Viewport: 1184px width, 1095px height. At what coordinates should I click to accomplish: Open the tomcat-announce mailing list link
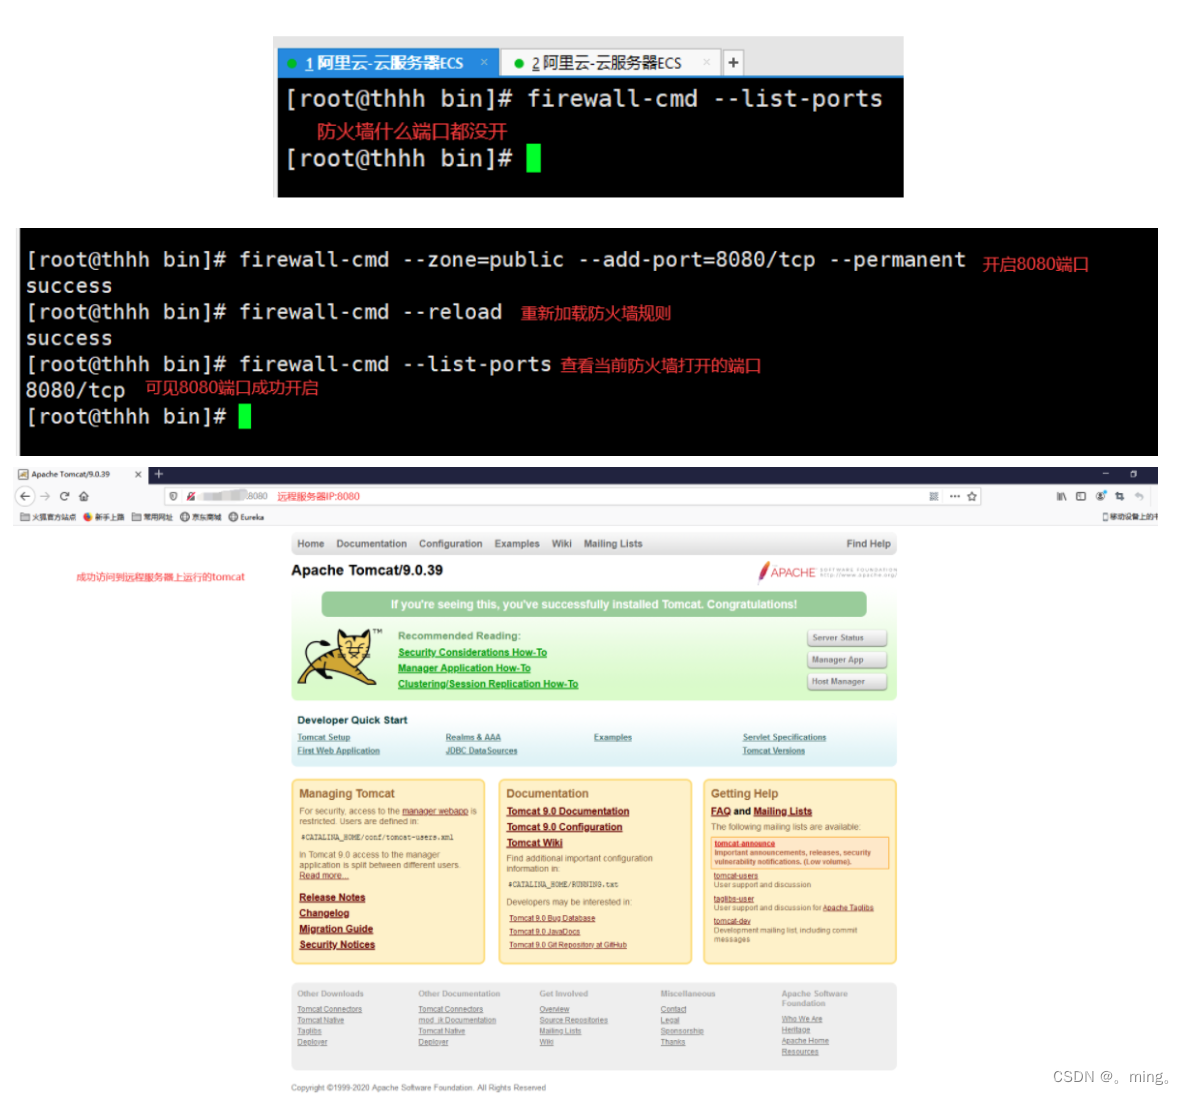click(745, 844)
